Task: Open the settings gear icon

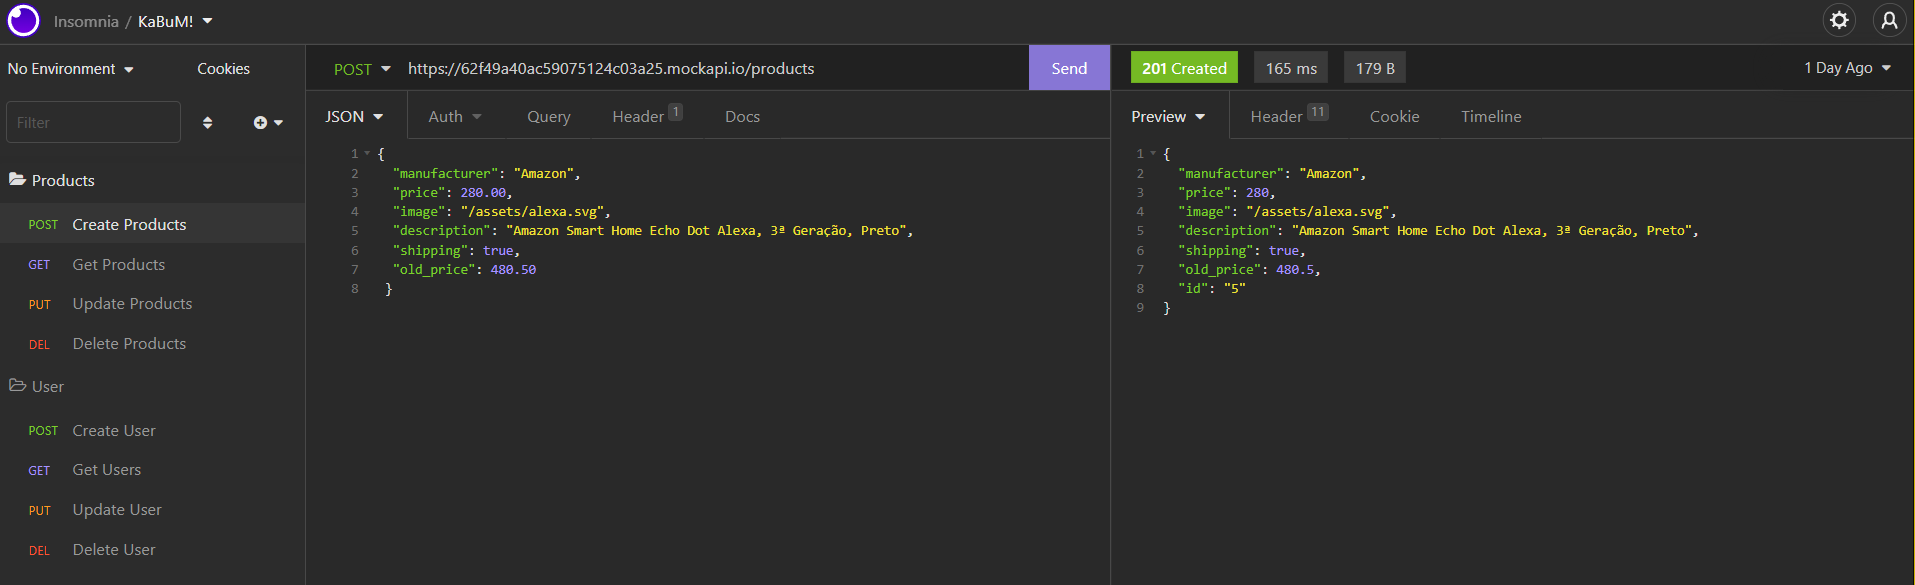Action: [1839, 20]
